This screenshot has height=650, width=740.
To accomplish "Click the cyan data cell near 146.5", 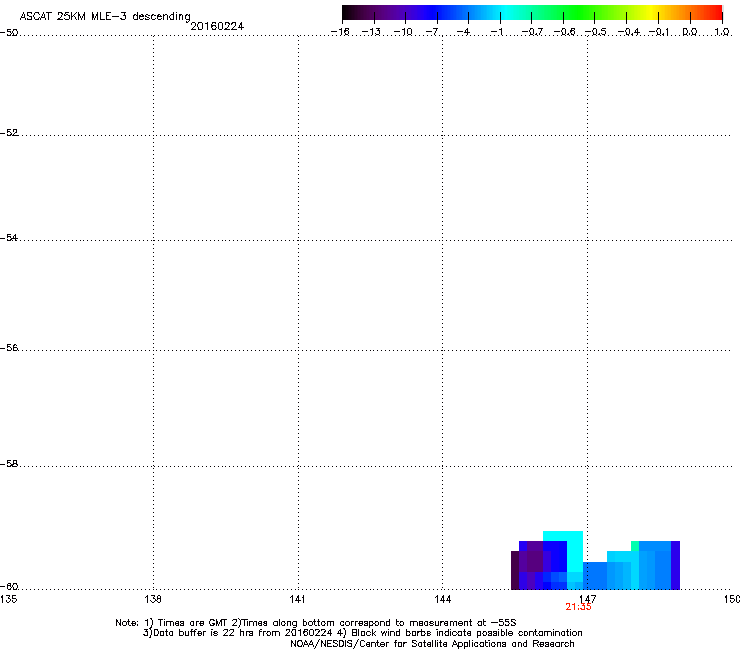I will 574,551.
